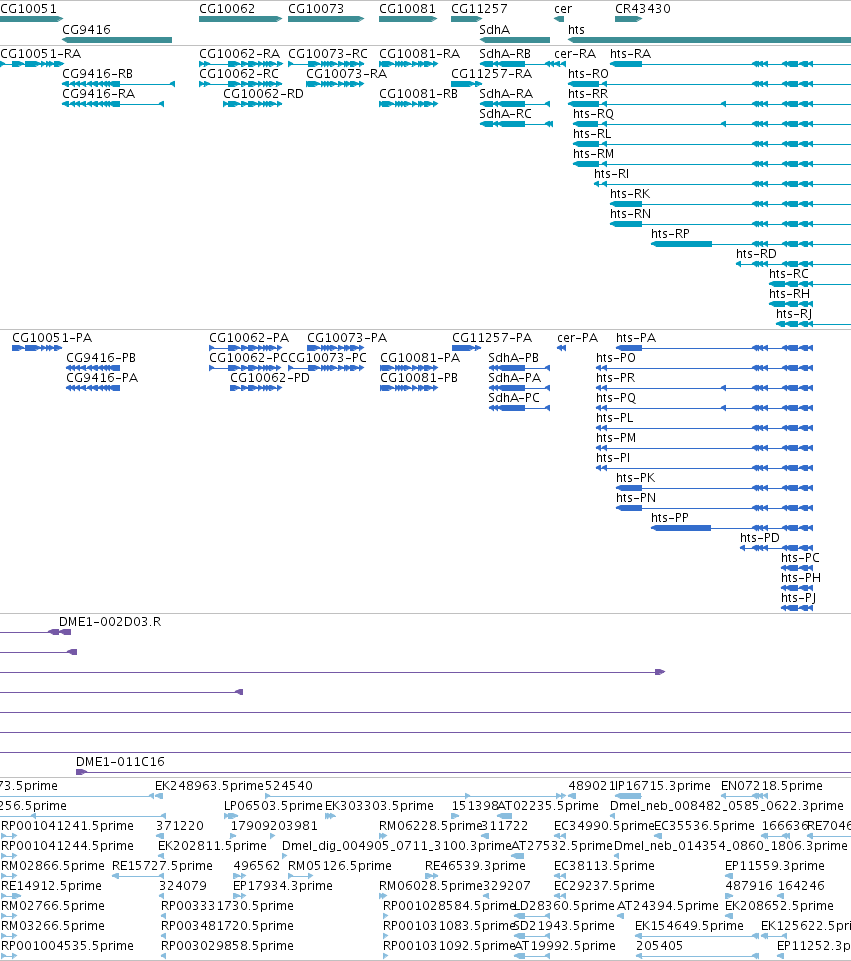
Task: Click protein CG10062-PD
Action: (x=256, y=388)
